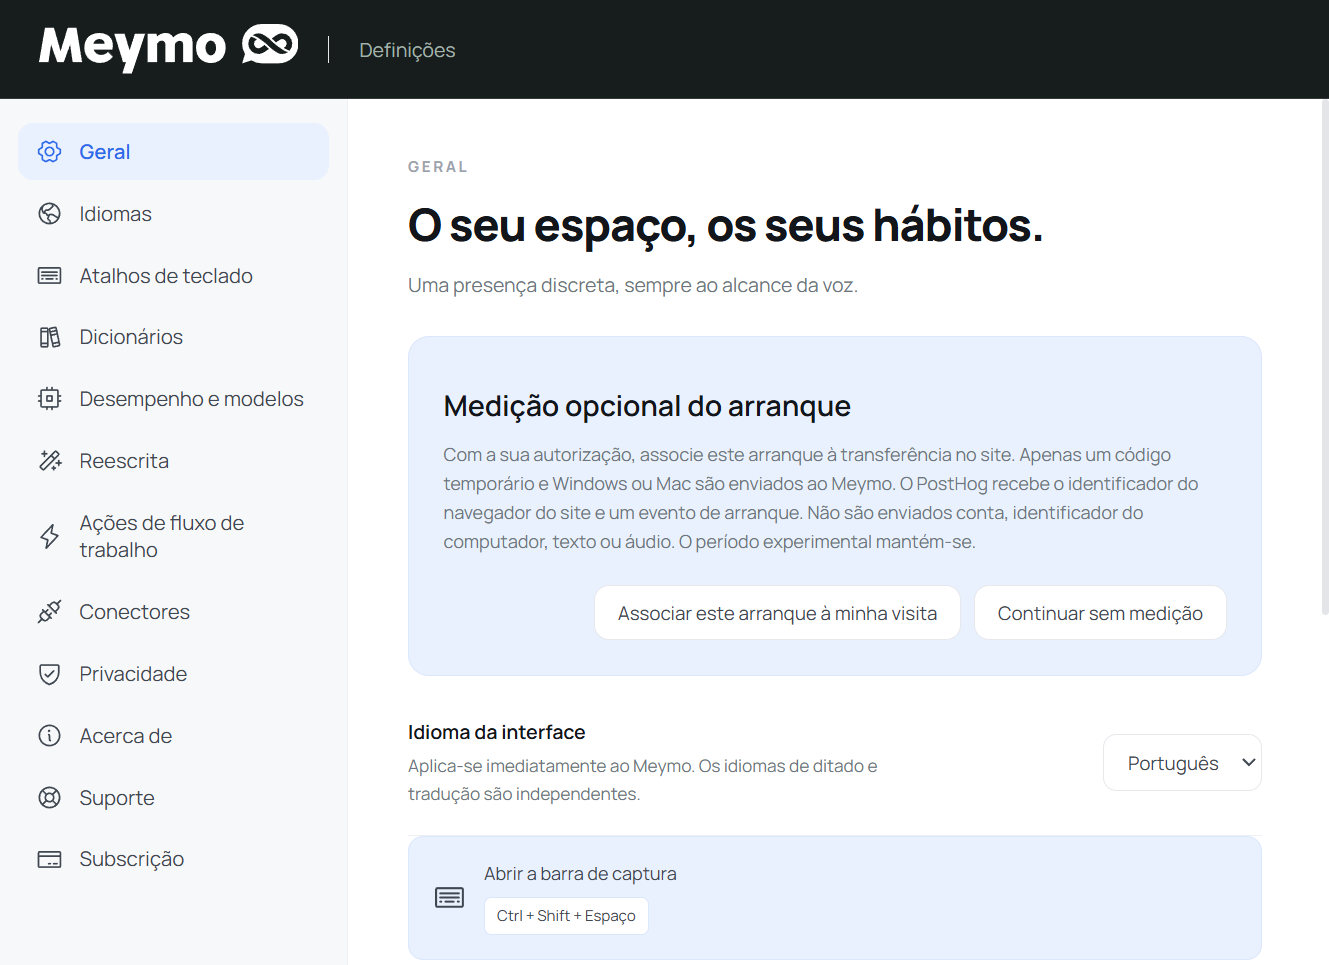Click the info icon beside Acerca de
This screenshot has height=965, width=1329.
pyautogui.click(x=49, y=736)
